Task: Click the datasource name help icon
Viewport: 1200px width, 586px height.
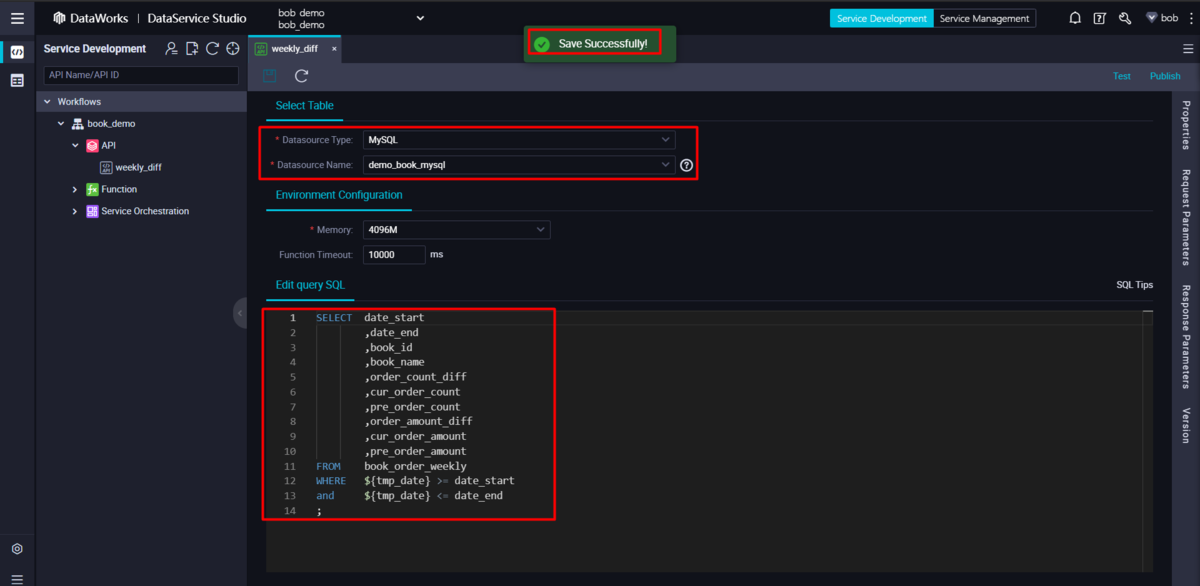Action: (x=686, y=165)
